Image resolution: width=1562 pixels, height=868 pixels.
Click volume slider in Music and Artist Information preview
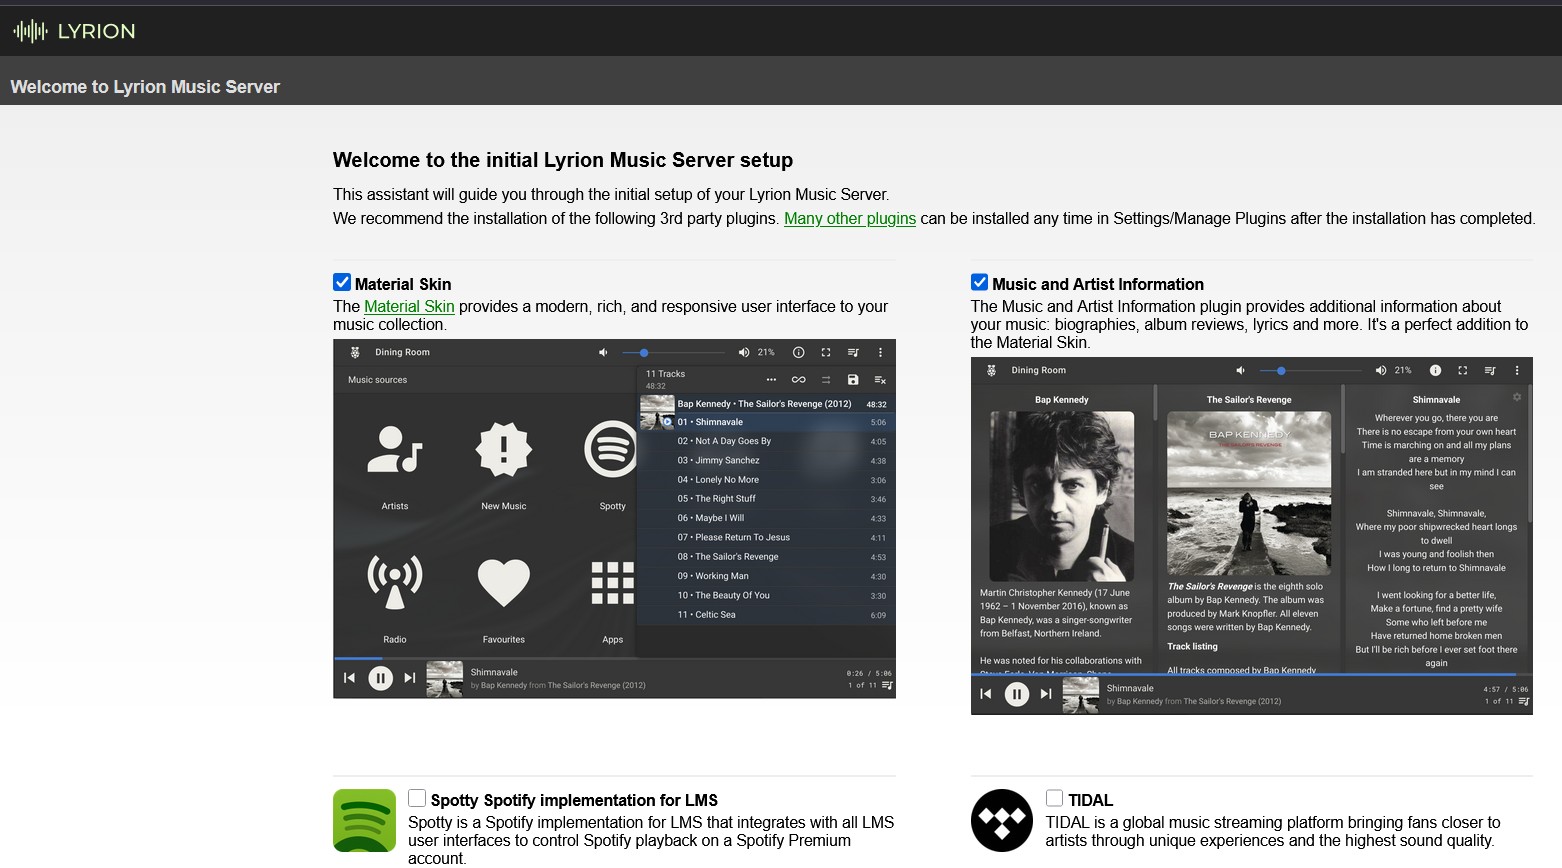tap(1310, 370)
